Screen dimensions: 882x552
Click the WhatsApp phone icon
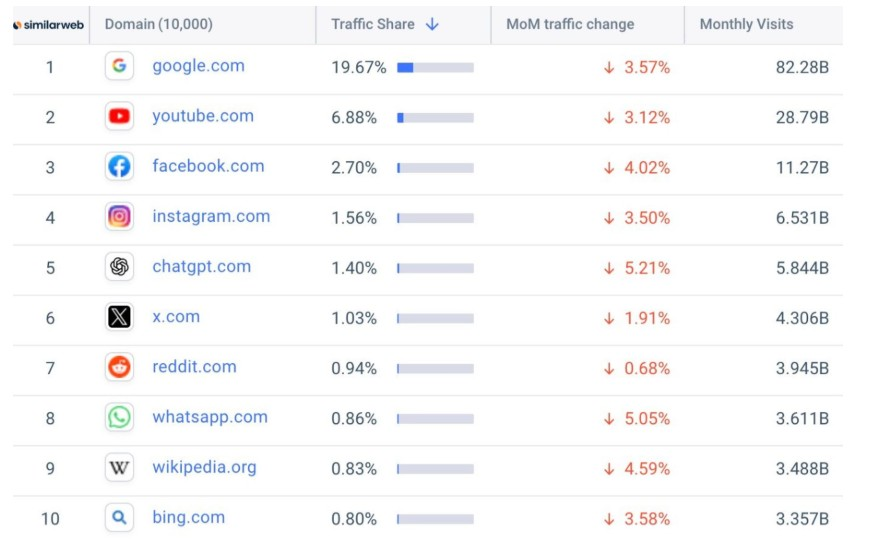(x=119, y=417)
